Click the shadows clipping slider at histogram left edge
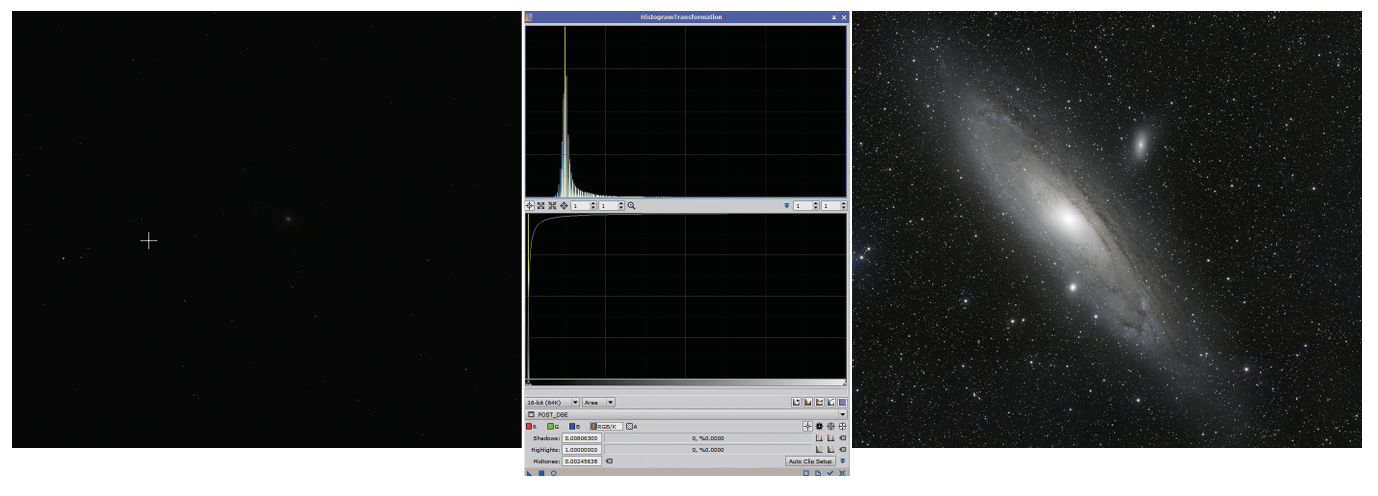Viewport: 1378px width, 496px height. tap(528, 384)
